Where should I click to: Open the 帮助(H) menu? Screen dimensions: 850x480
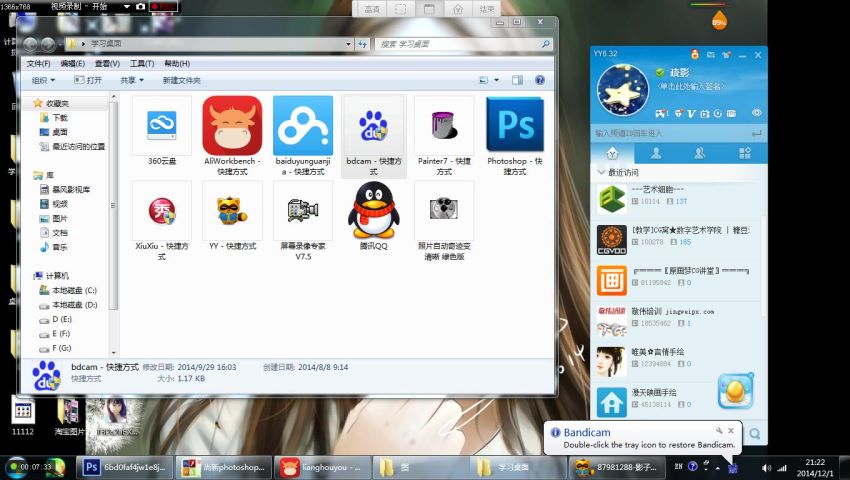(177, 63)
